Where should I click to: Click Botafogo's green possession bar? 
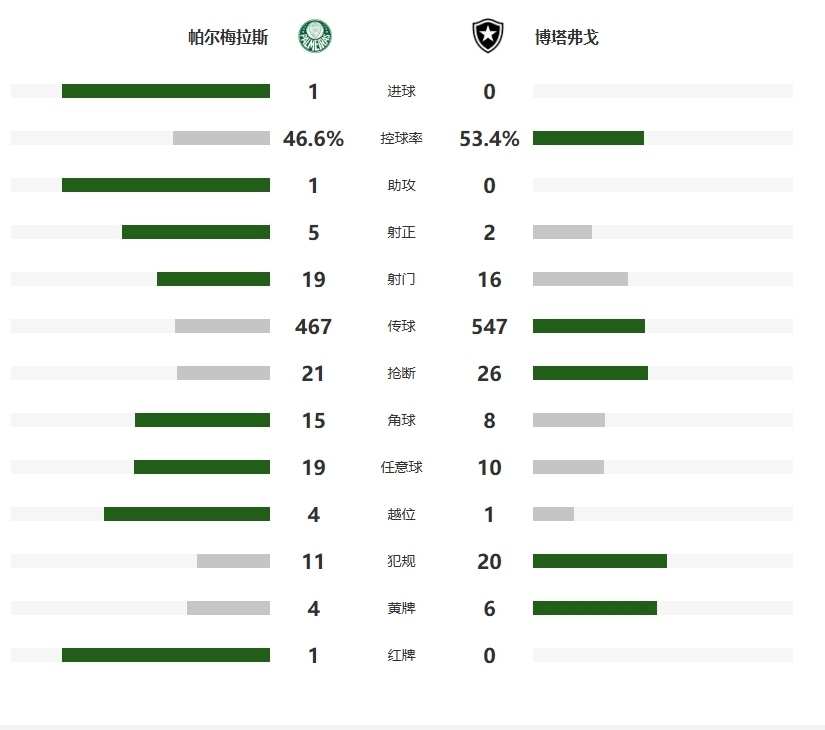tap(588, 138)
